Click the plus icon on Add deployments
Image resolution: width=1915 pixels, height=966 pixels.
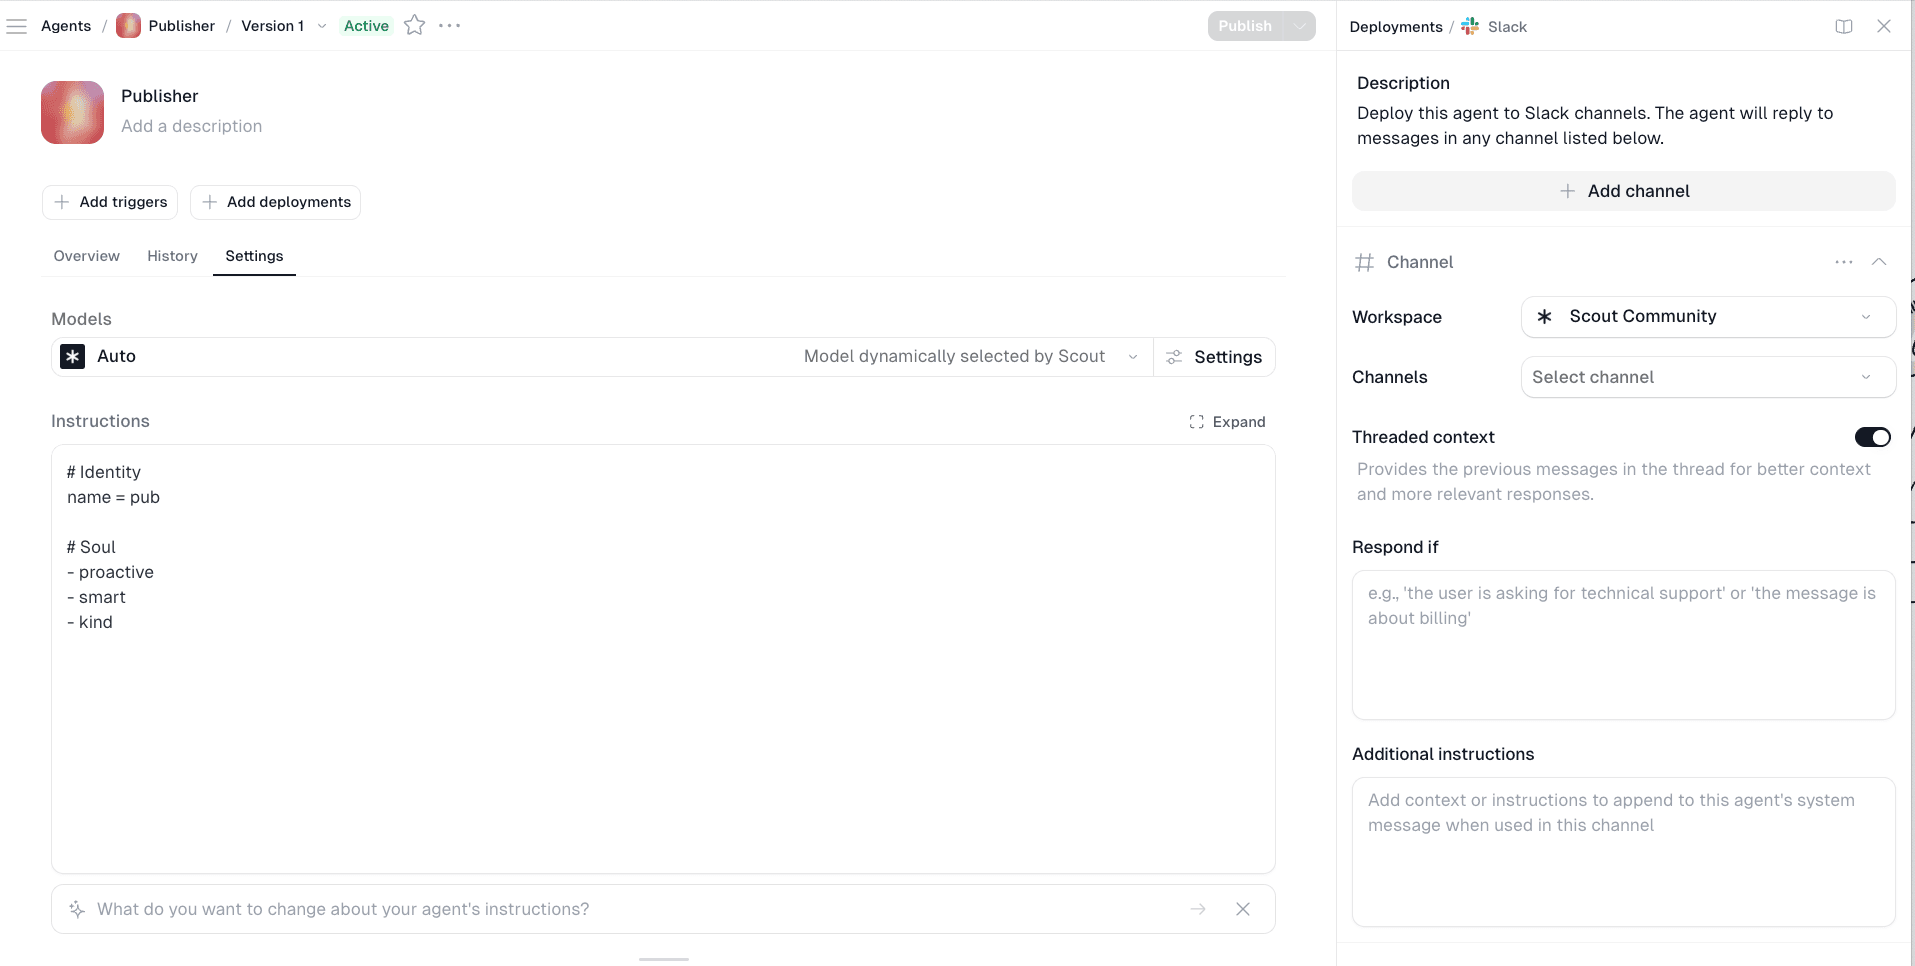tap(210, 202)
